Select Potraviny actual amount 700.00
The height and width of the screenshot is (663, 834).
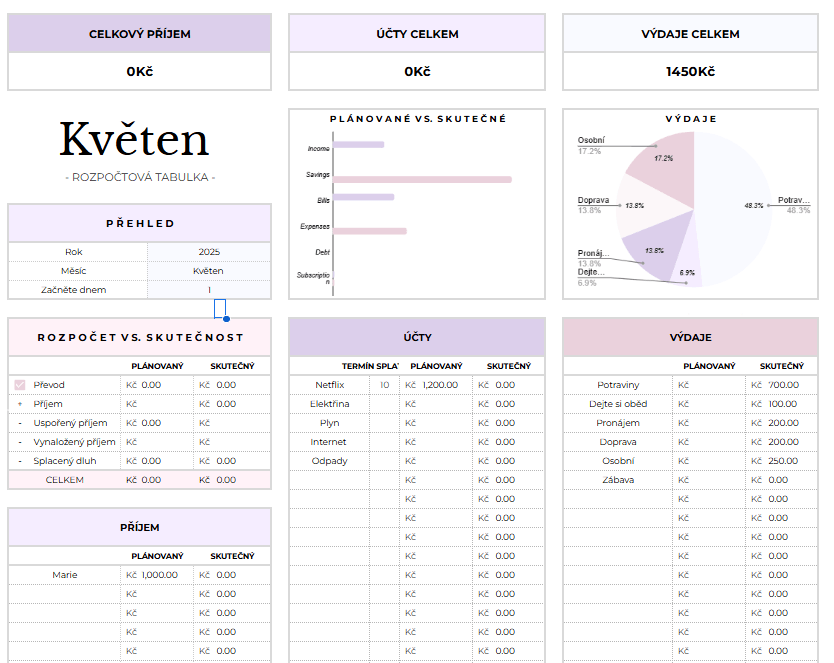tap(782, 385)
